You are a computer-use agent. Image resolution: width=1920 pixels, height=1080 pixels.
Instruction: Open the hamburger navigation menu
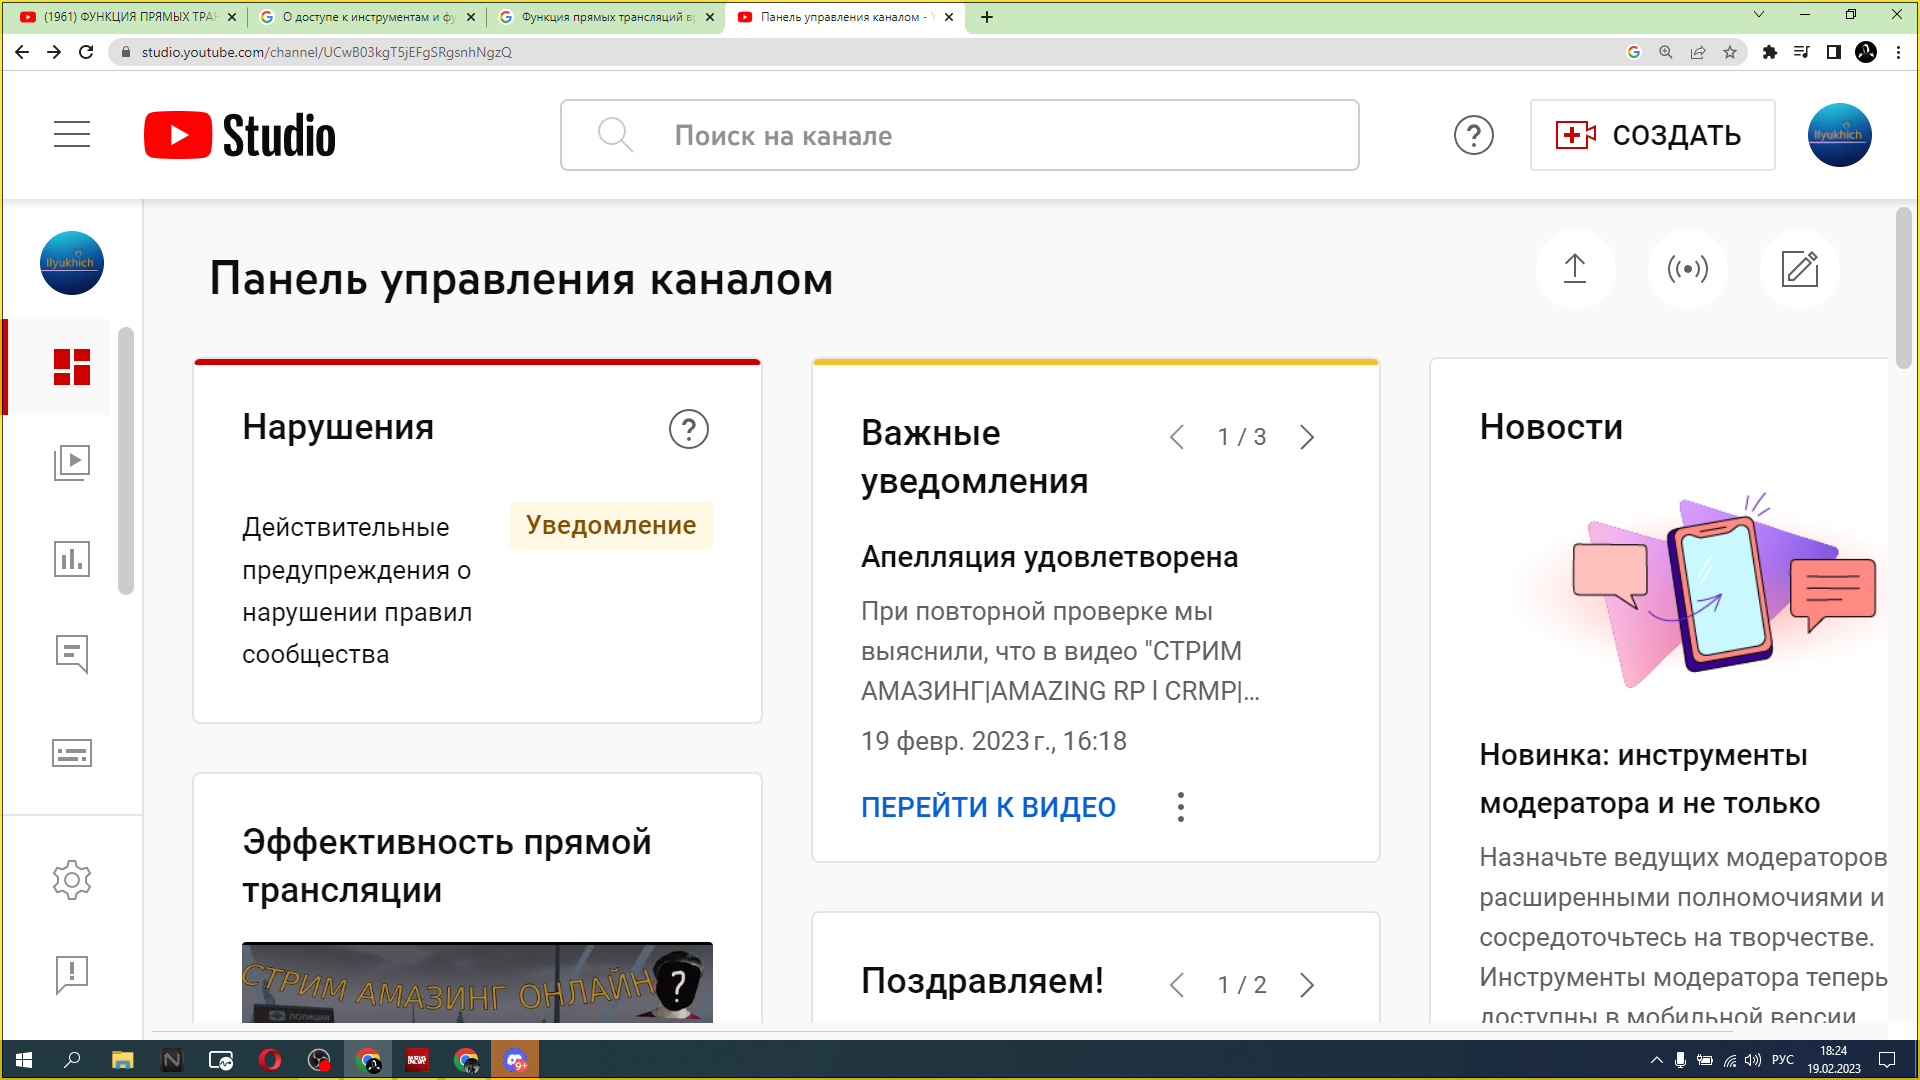click(72, 134)
